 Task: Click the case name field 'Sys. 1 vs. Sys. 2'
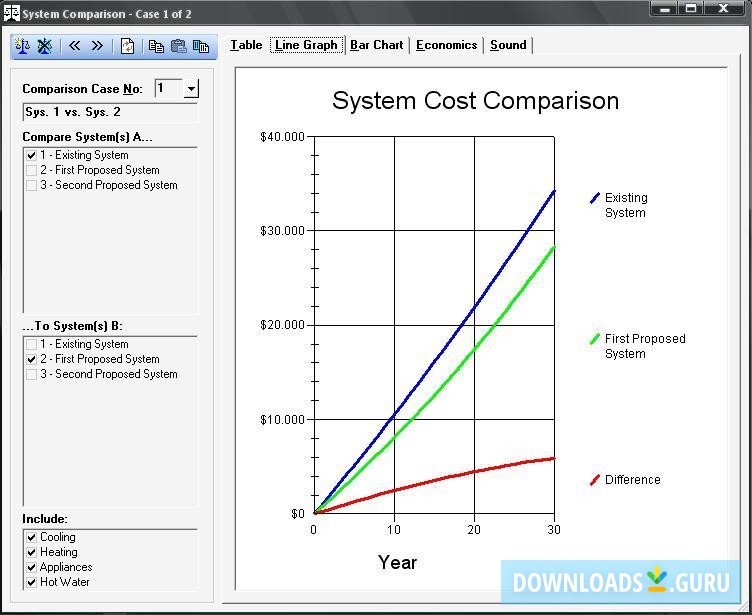pos(110,112)
